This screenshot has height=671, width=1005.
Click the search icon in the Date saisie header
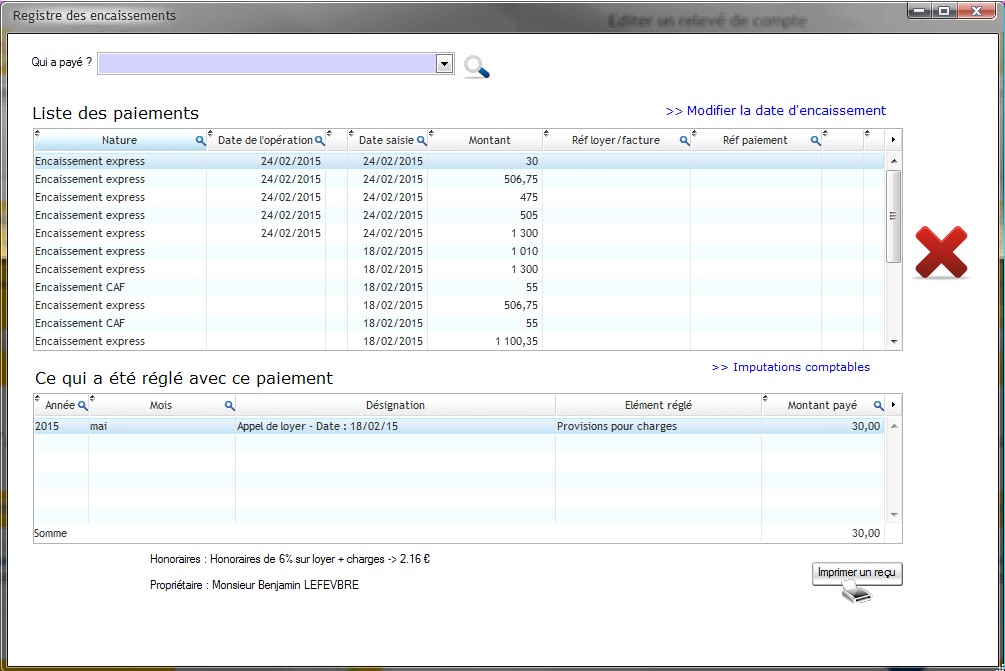[422, 140]
